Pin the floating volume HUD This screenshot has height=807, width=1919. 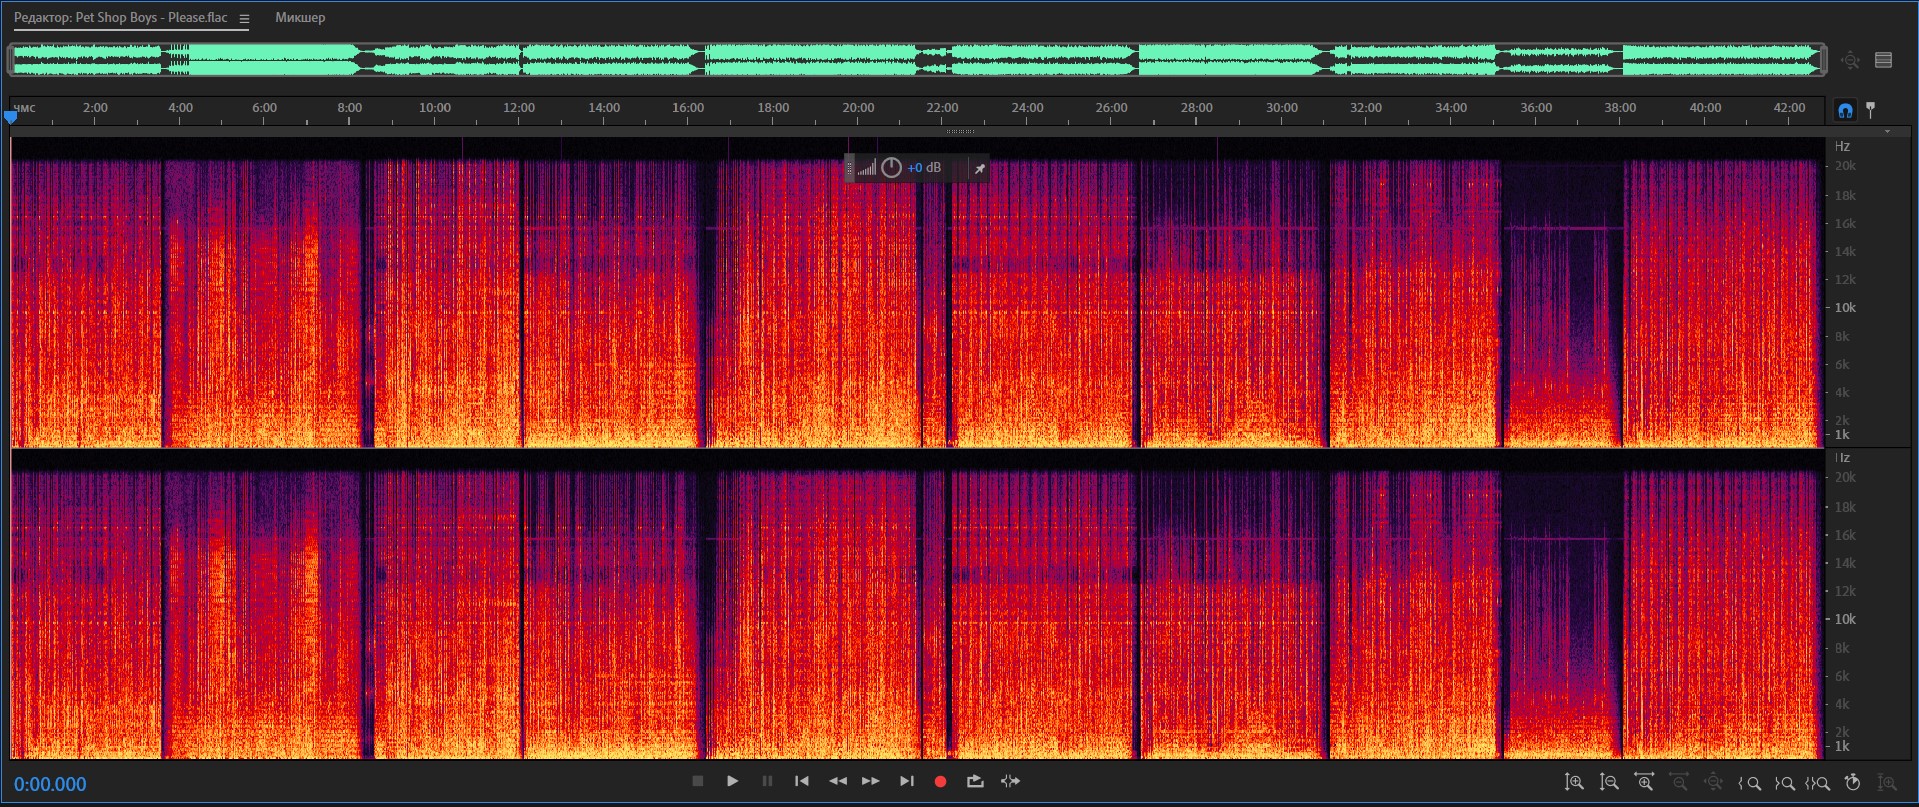(980, 169)
